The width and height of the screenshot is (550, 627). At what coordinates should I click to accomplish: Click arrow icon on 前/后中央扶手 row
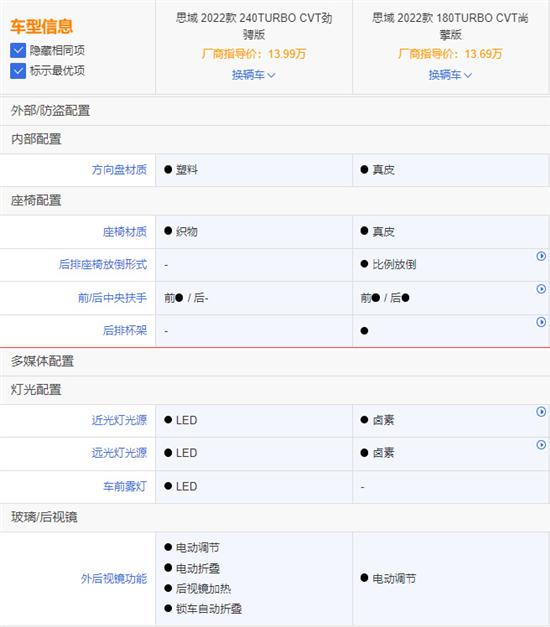tap(541, 289)
